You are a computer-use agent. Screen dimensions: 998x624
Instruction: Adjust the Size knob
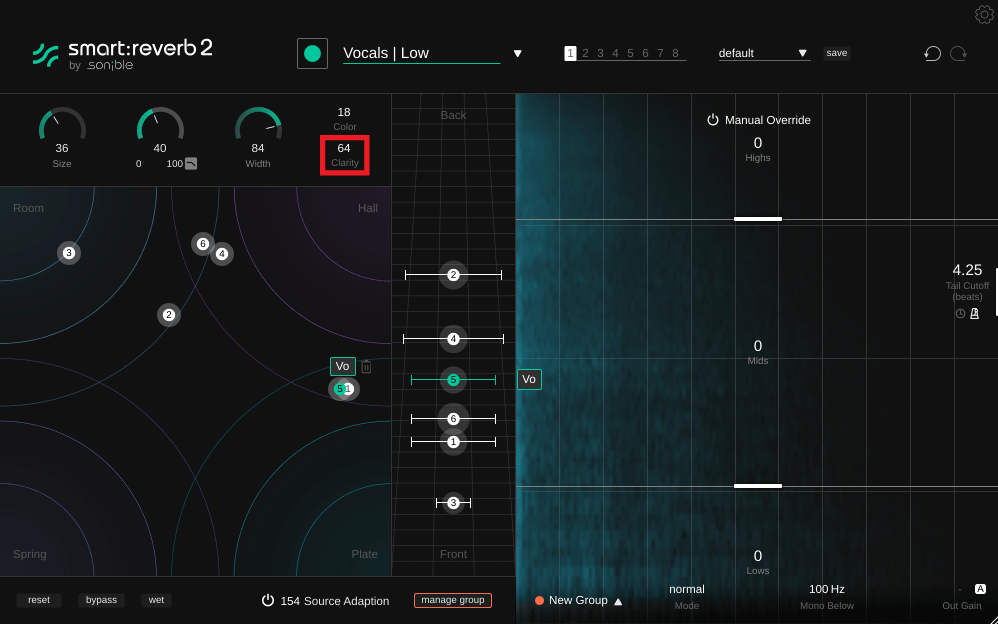[62, 124]
